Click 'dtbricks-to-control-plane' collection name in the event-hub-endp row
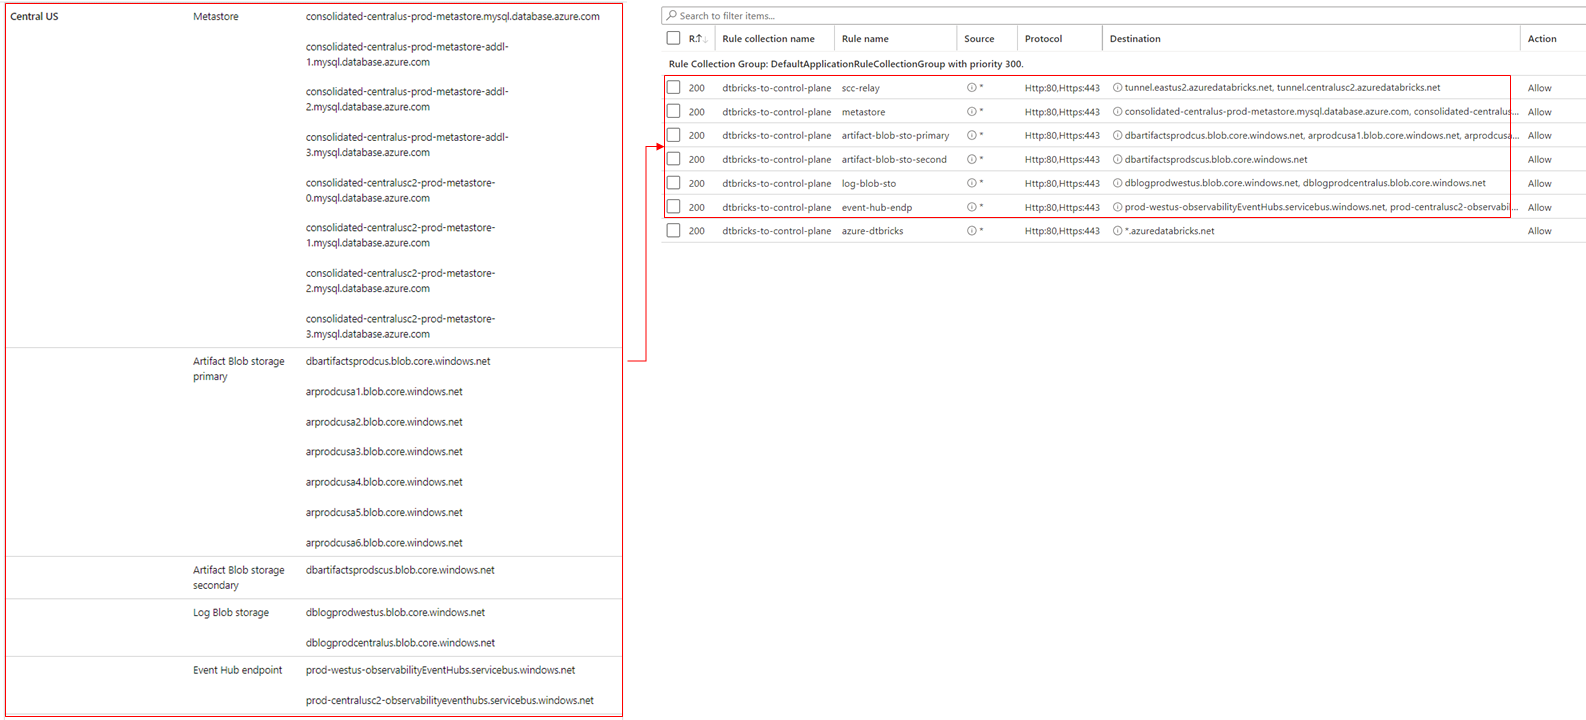 777,207
